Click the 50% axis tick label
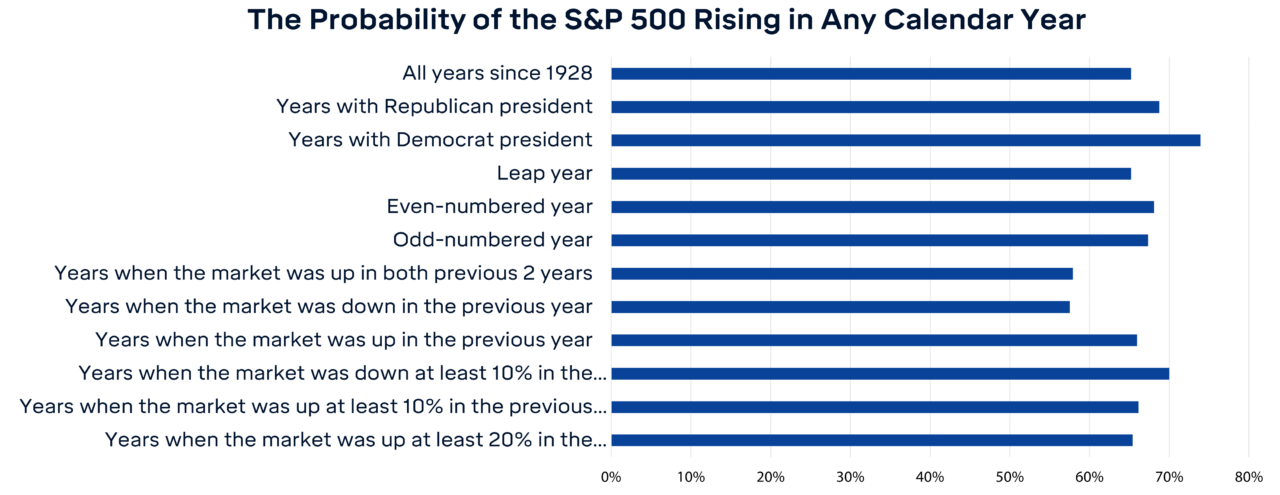 click(x=1010, y=477)
